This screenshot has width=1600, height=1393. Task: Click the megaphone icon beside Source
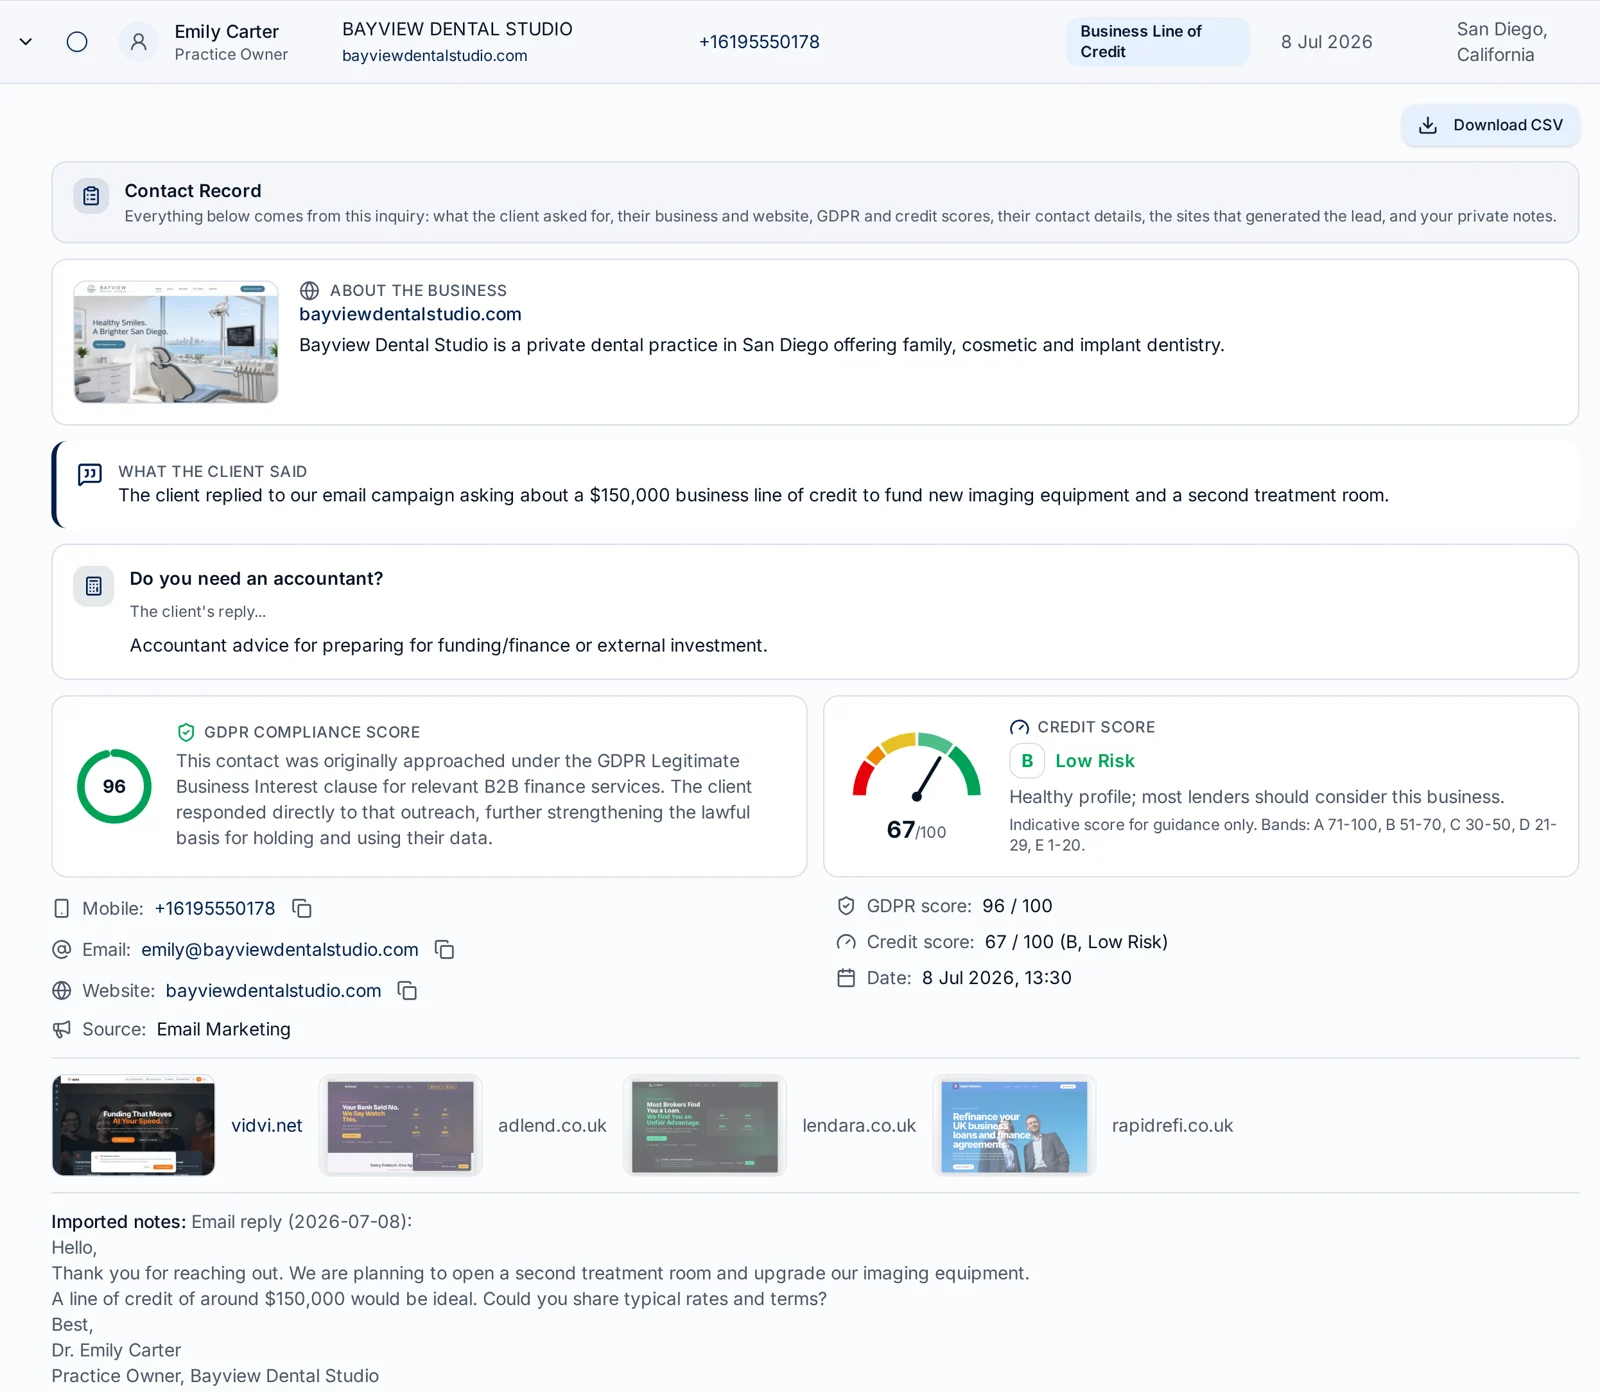(61, 1029)
